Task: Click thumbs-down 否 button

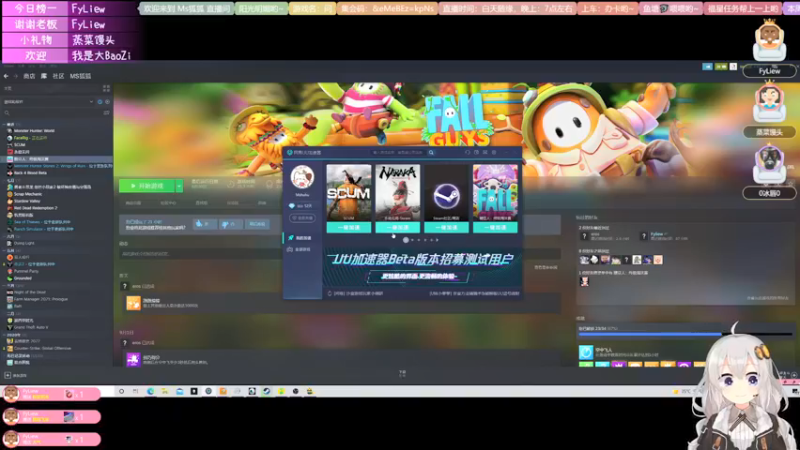Action: point(230,224)
